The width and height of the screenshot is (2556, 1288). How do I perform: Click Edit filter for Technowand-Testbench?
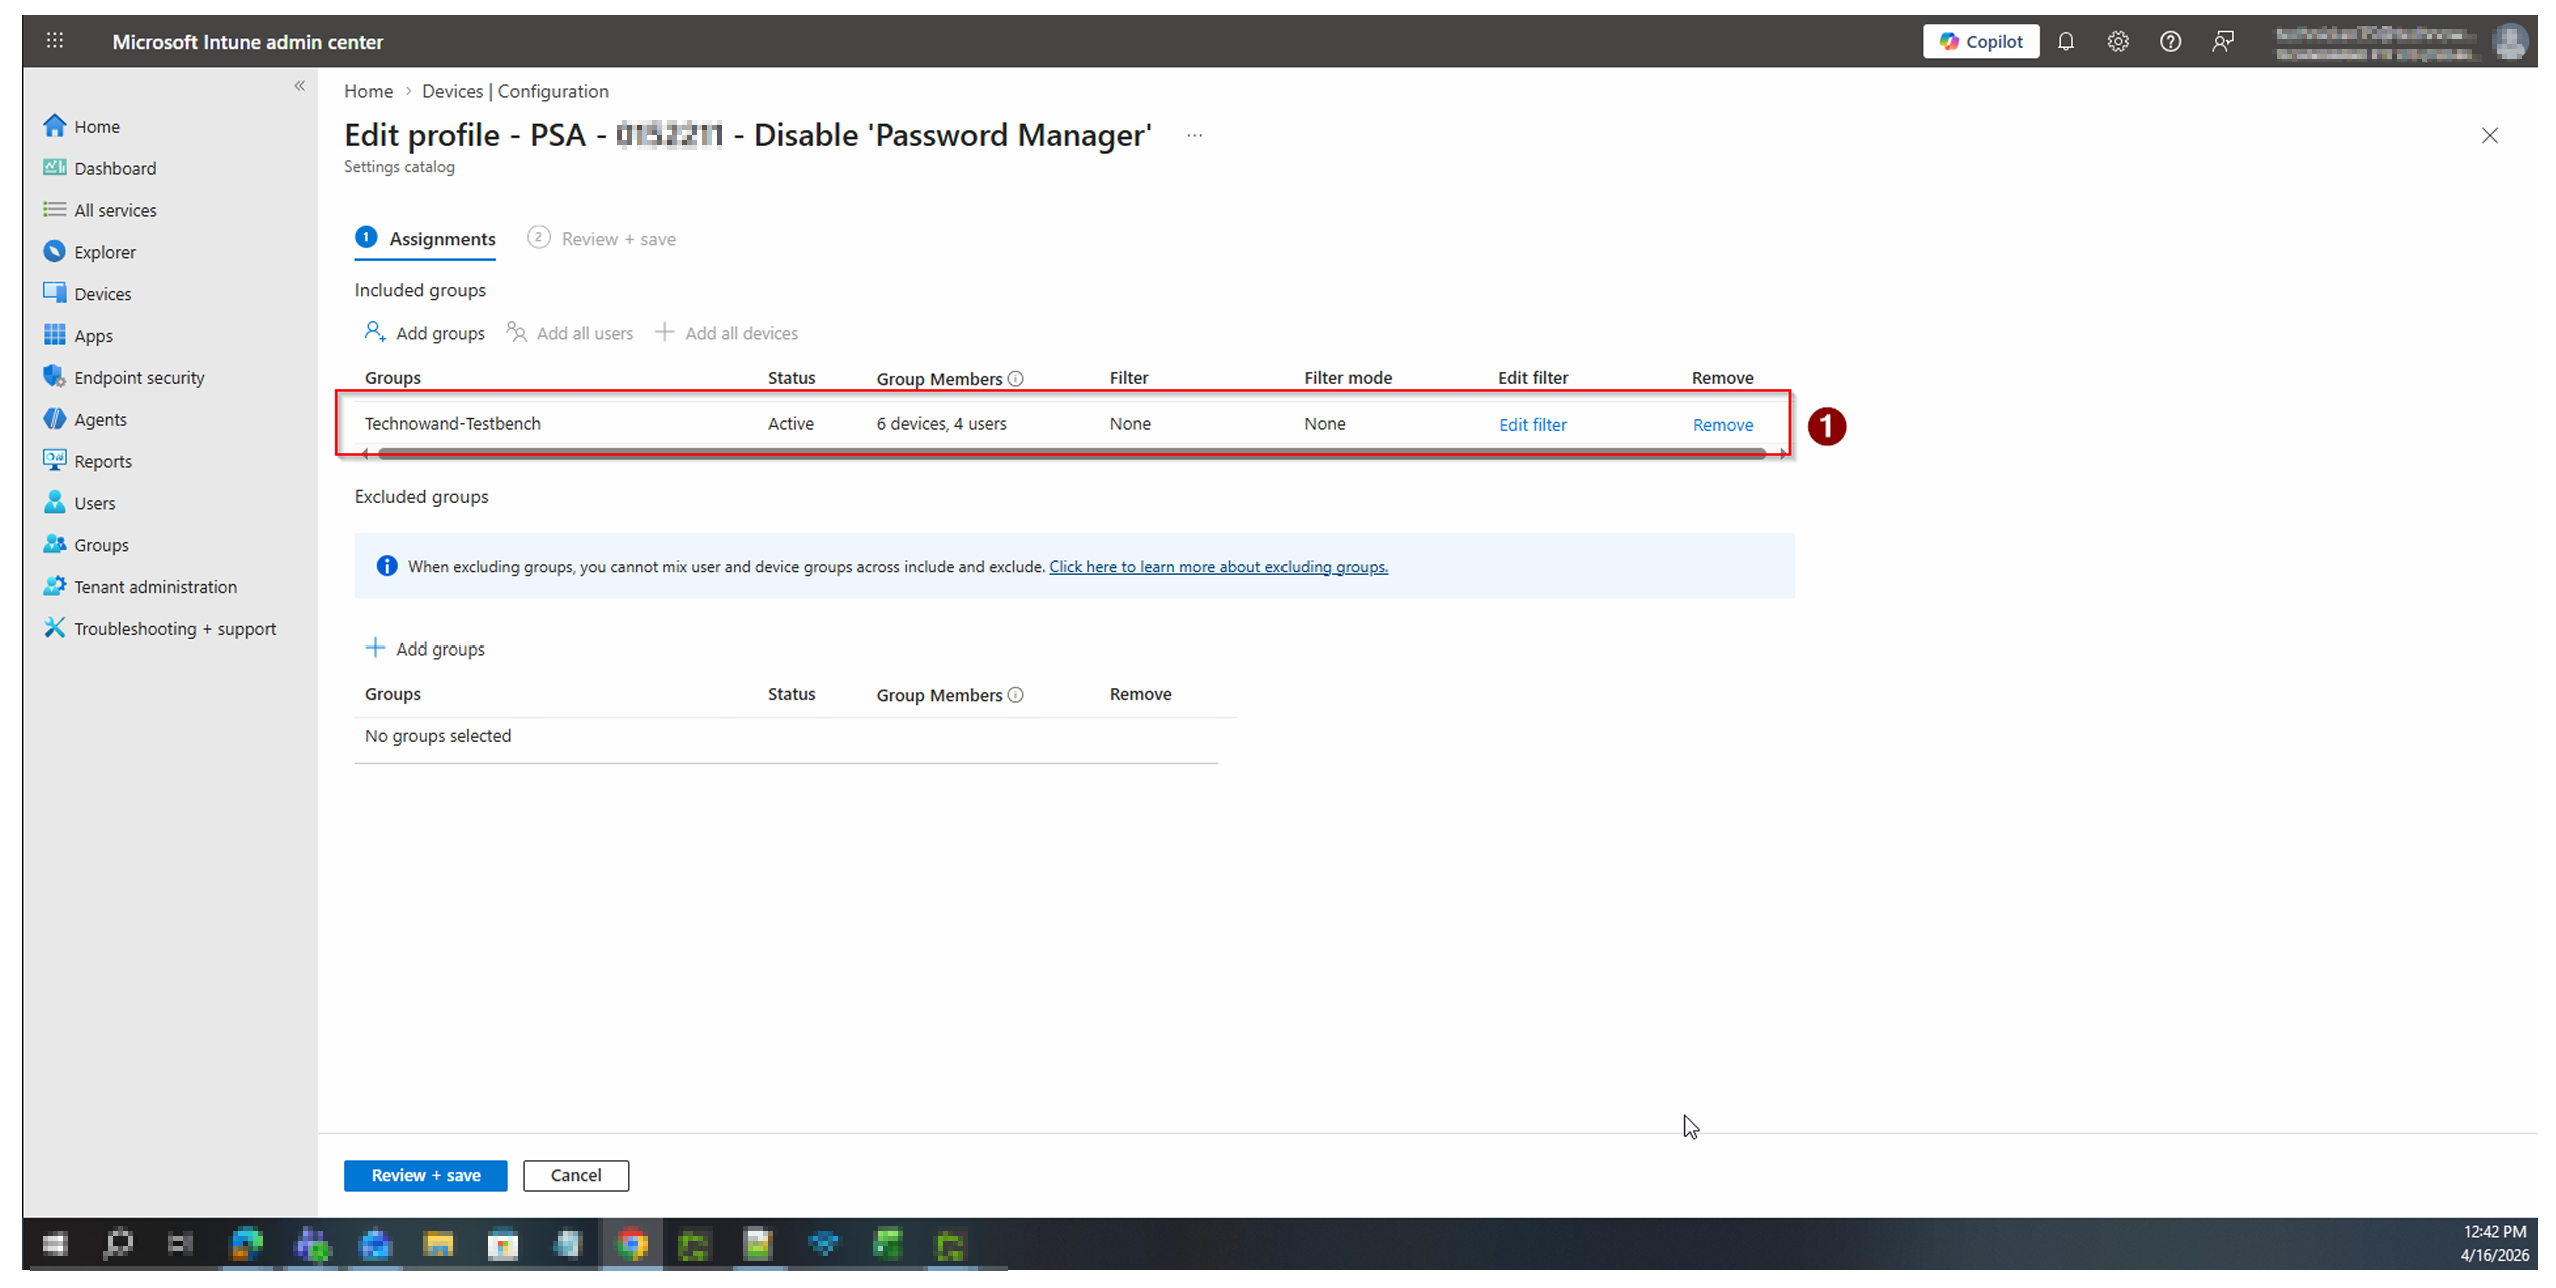1532,425
